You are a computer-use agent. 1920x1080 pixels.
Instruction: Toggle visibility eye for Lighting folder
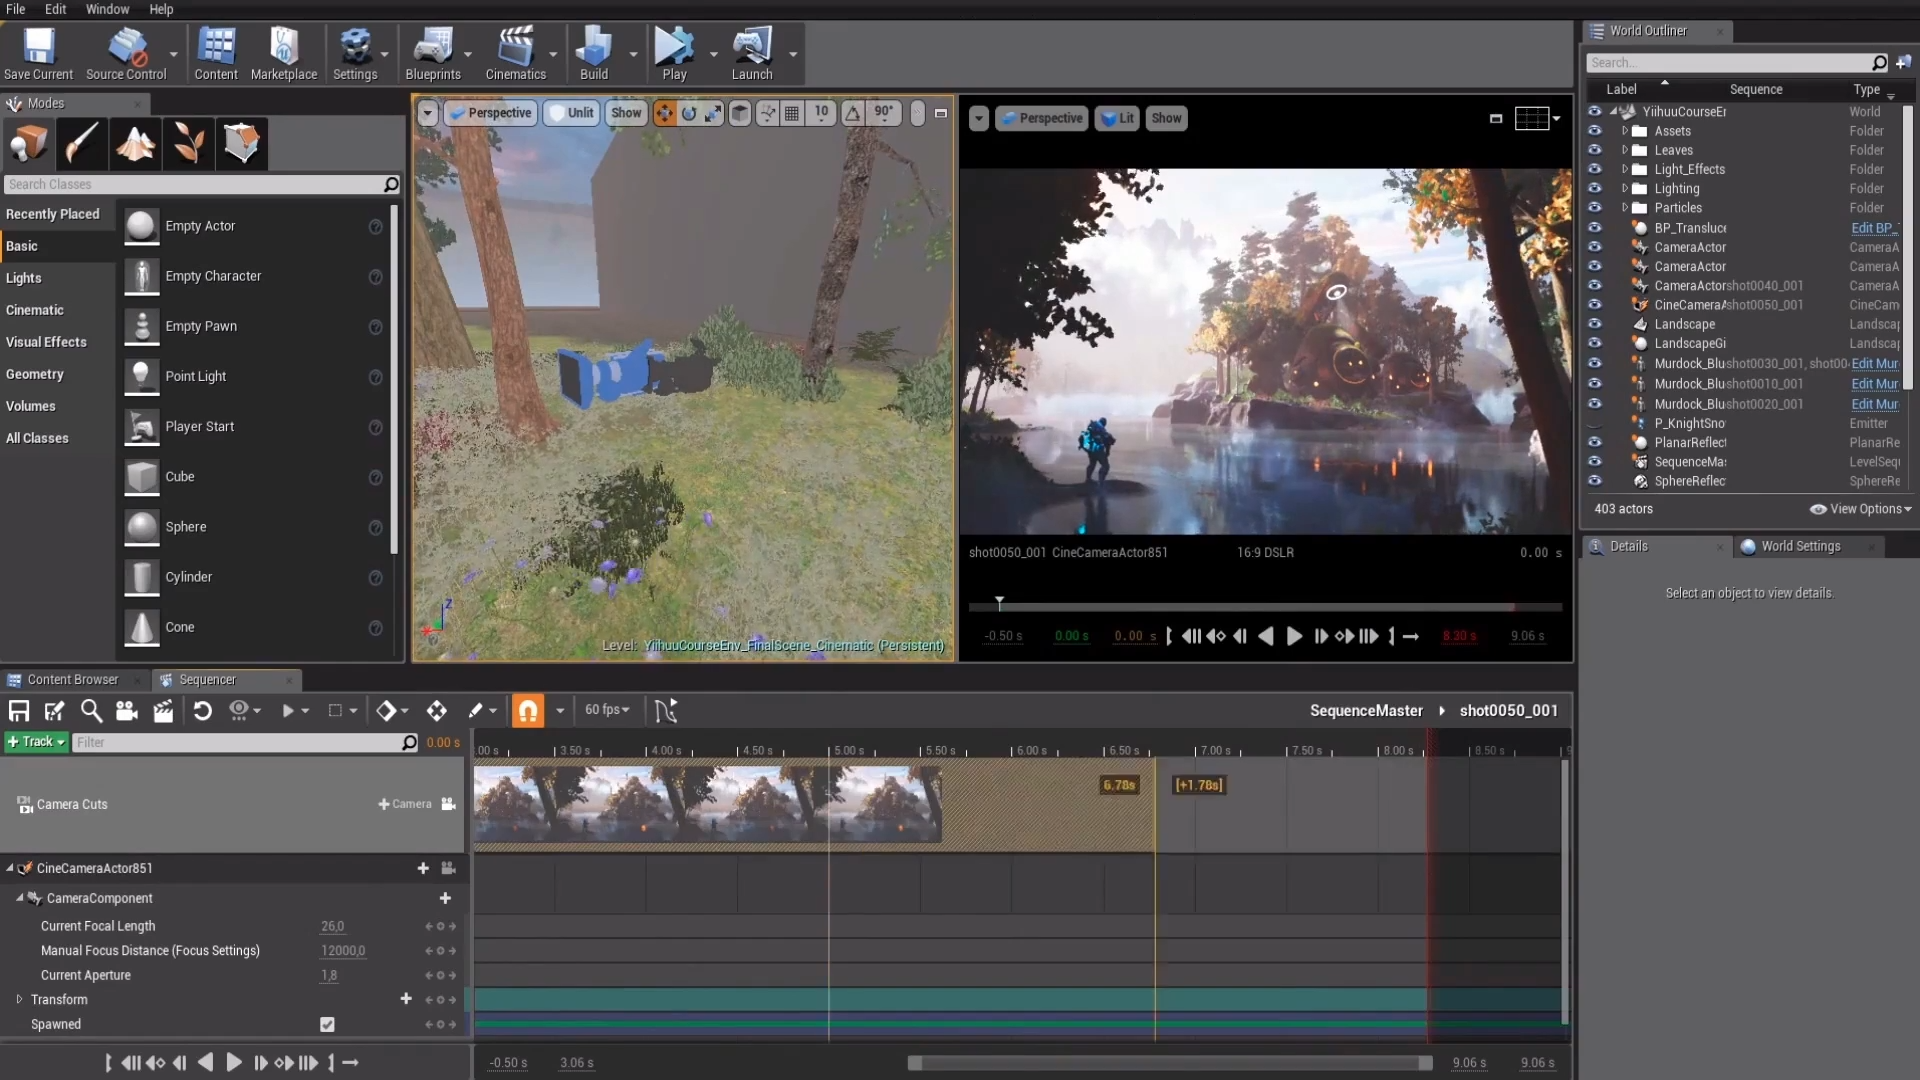[1595, 188]
